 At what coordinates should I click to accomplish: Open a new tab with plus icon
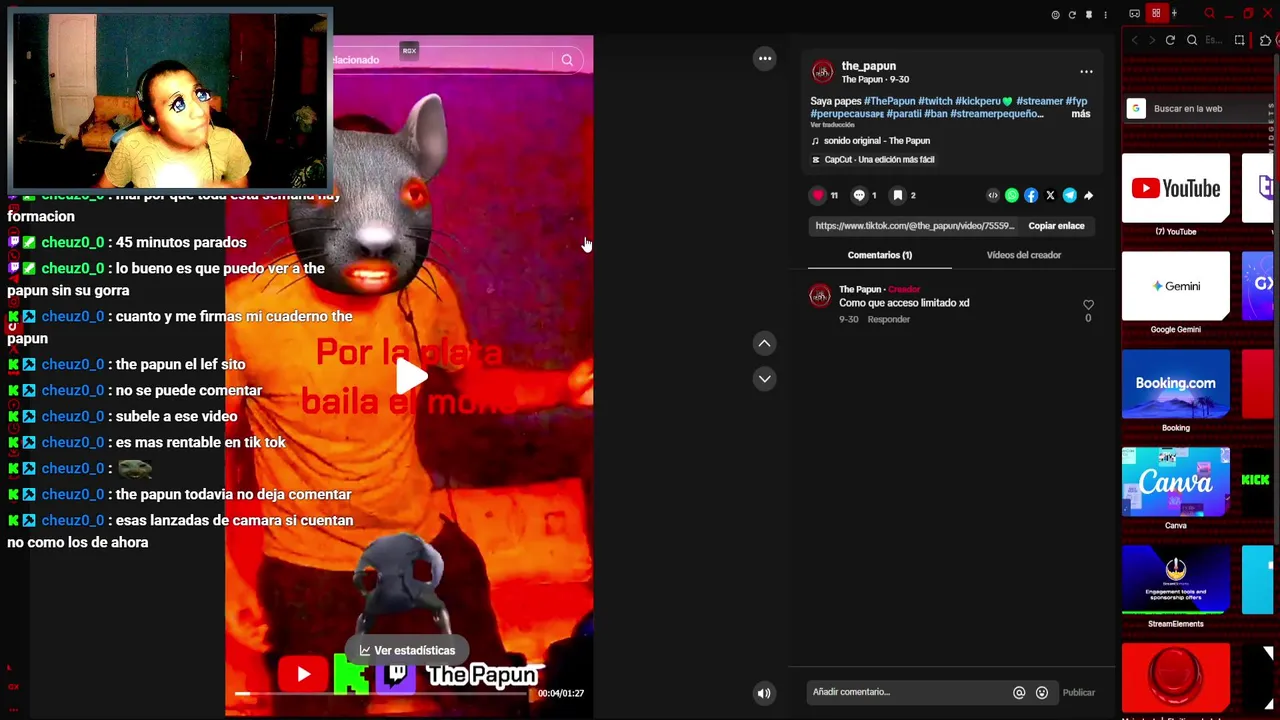pyautogui.click(x=1174, y=13)
